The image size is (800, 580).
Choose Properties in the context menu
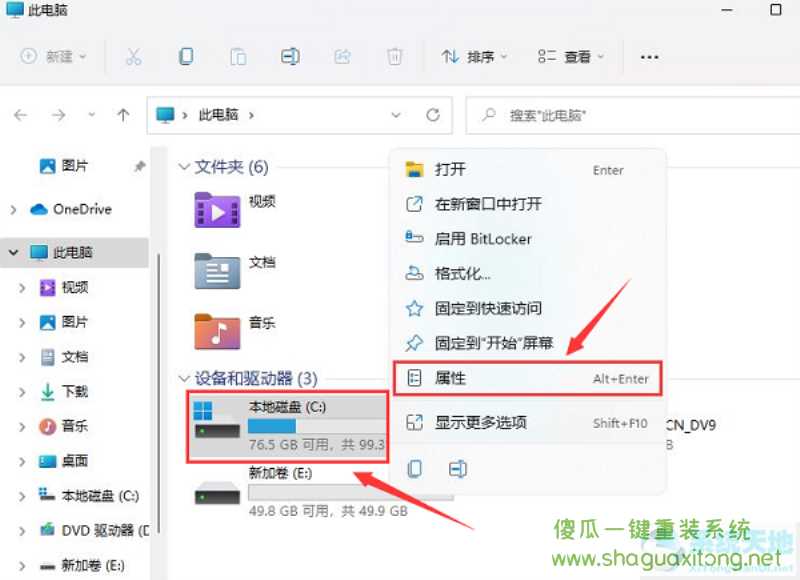click(x=528, y=379)
